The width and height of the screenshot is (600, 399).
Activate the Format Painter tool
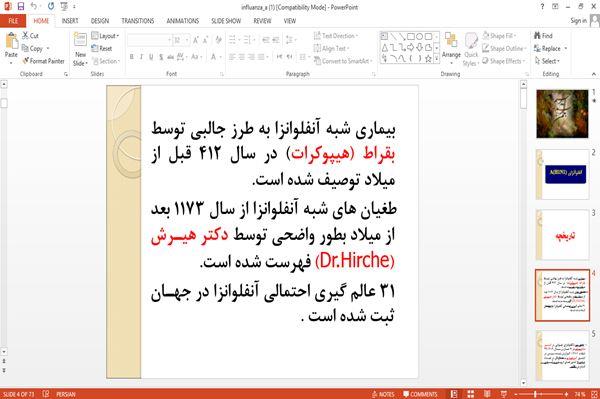tap(43, 61)
